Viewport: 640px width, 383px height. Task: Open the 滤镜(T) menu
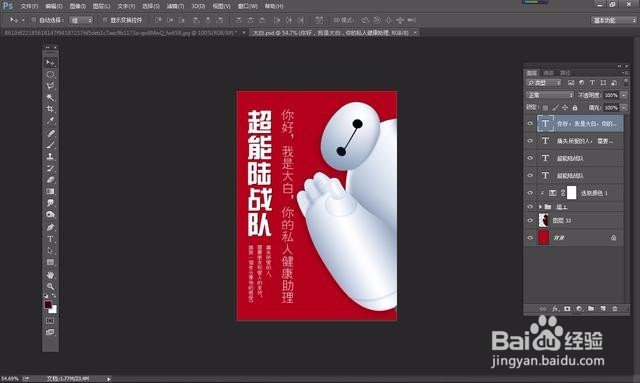[x=175, y=6]
